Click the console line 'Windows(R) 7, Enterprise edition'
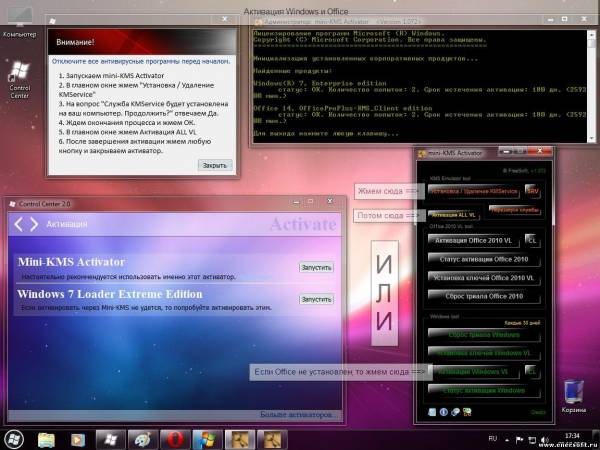This screenshot has width=600, height=450. pos(320,83)
